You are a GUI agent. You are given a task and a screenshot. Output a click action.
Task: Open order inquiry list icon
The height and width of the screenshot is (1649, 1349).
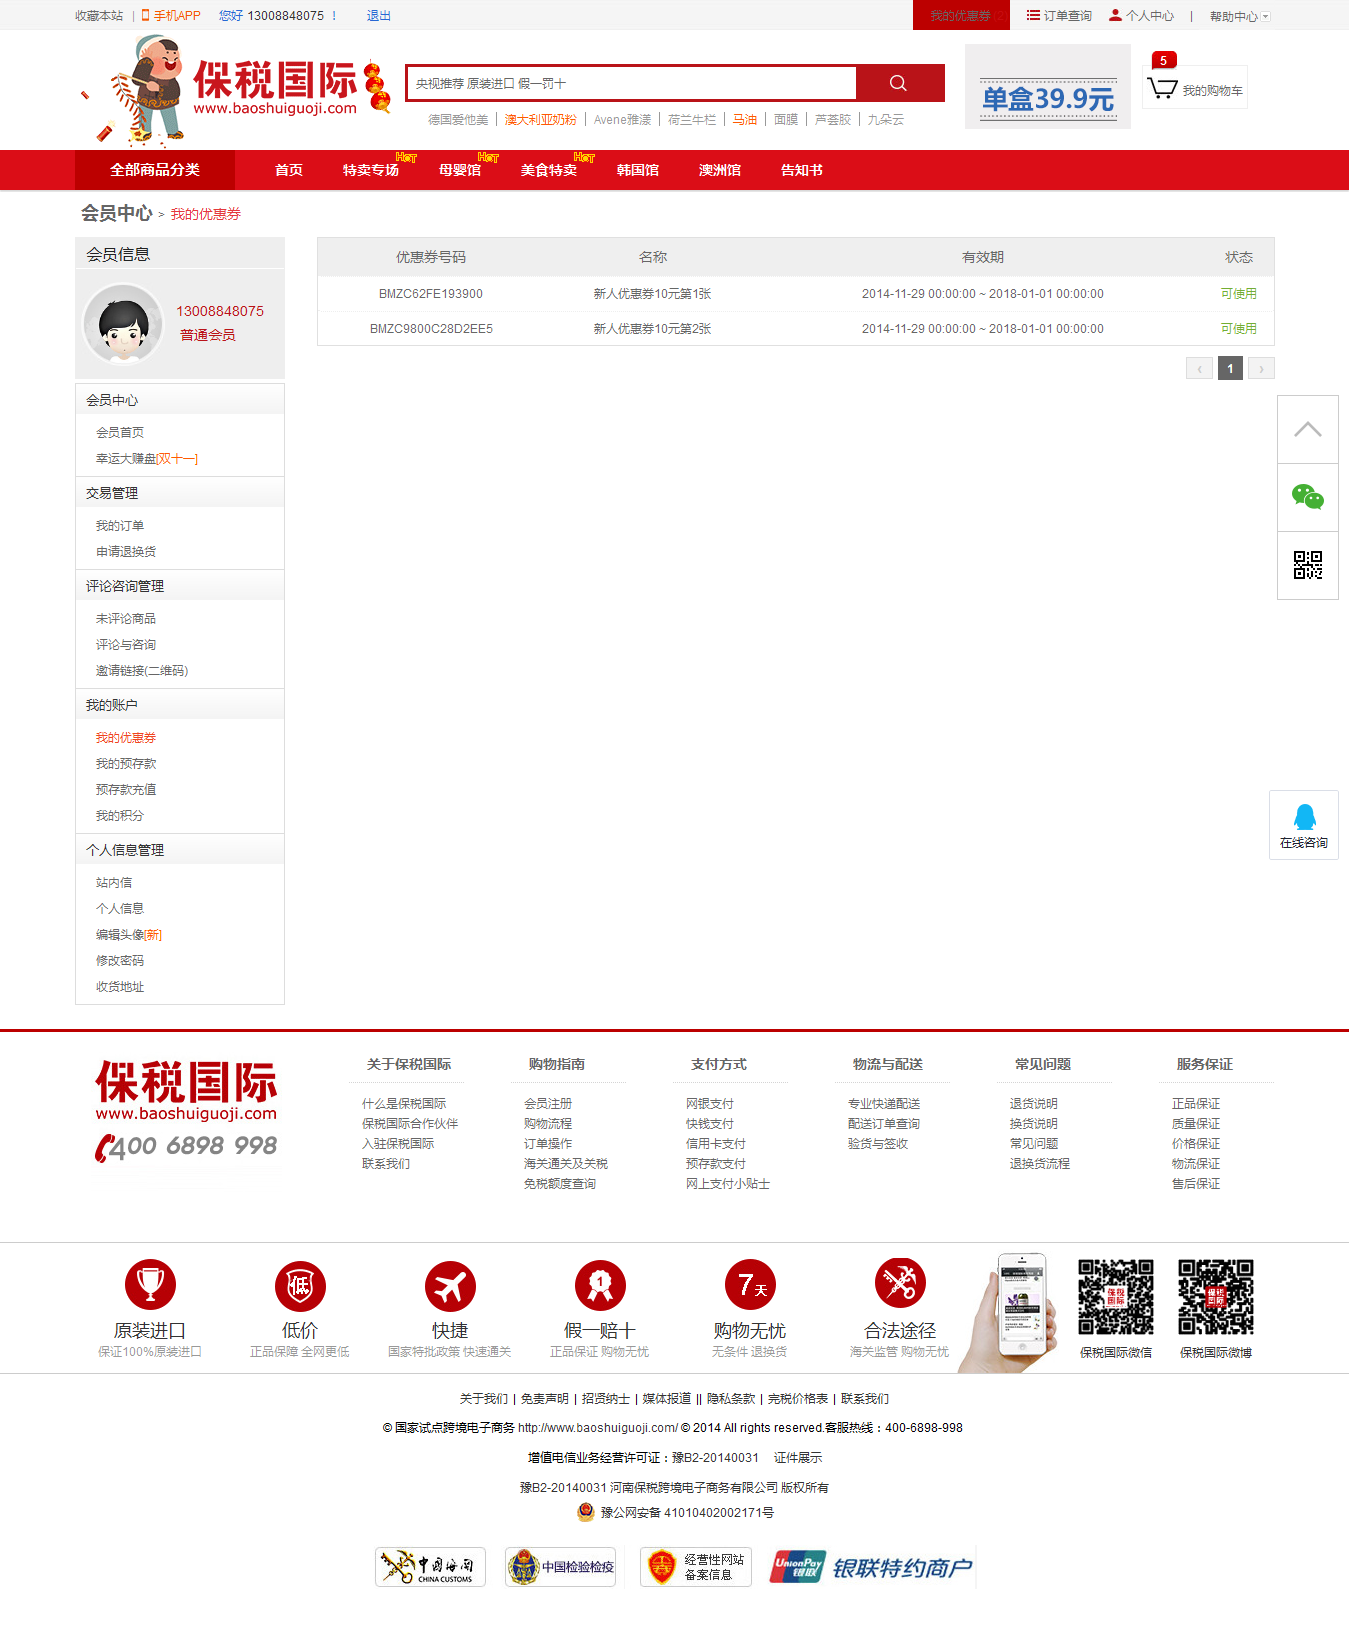(x=1033, y=15)
